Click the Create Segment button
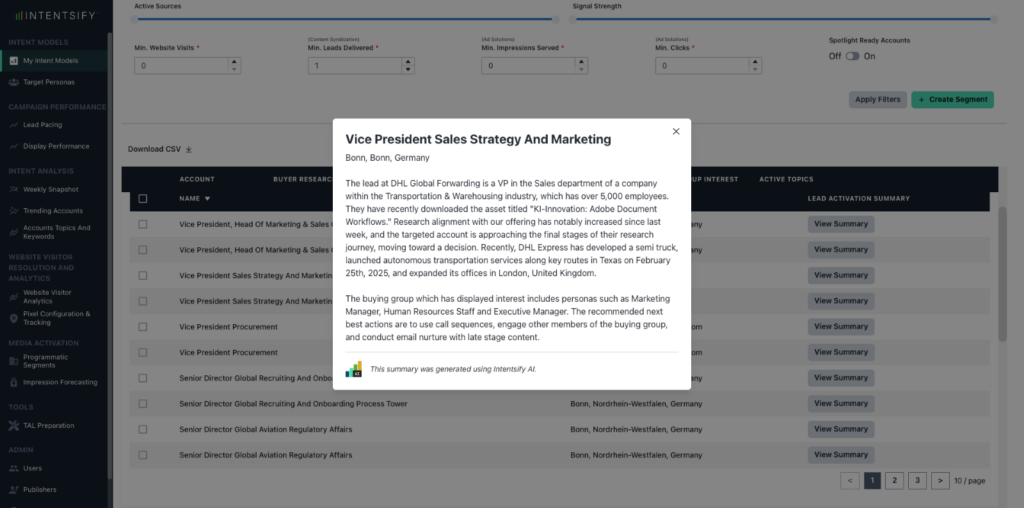 [x=952, y=99]
